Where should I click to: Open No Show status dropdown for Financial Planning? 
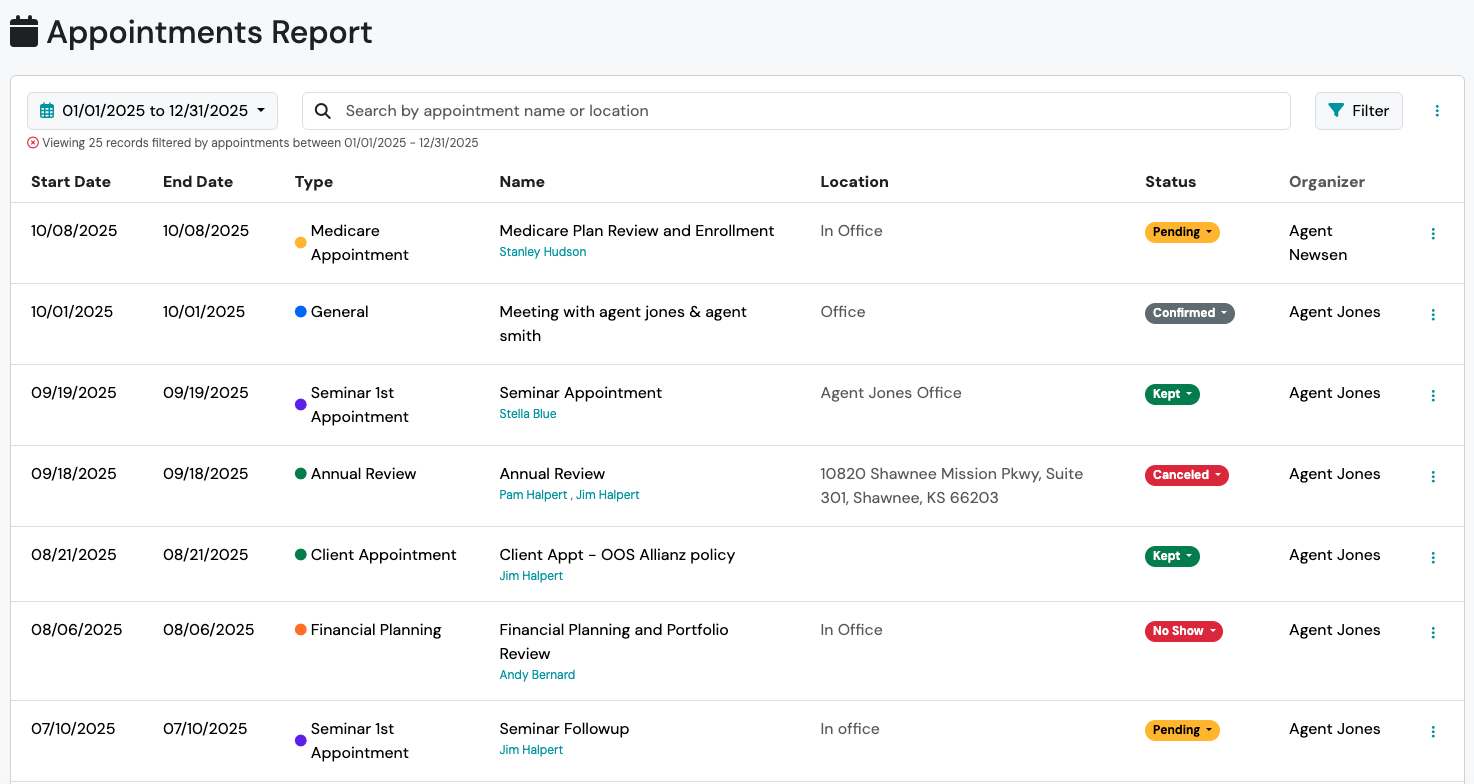[x=1184, y=631]
